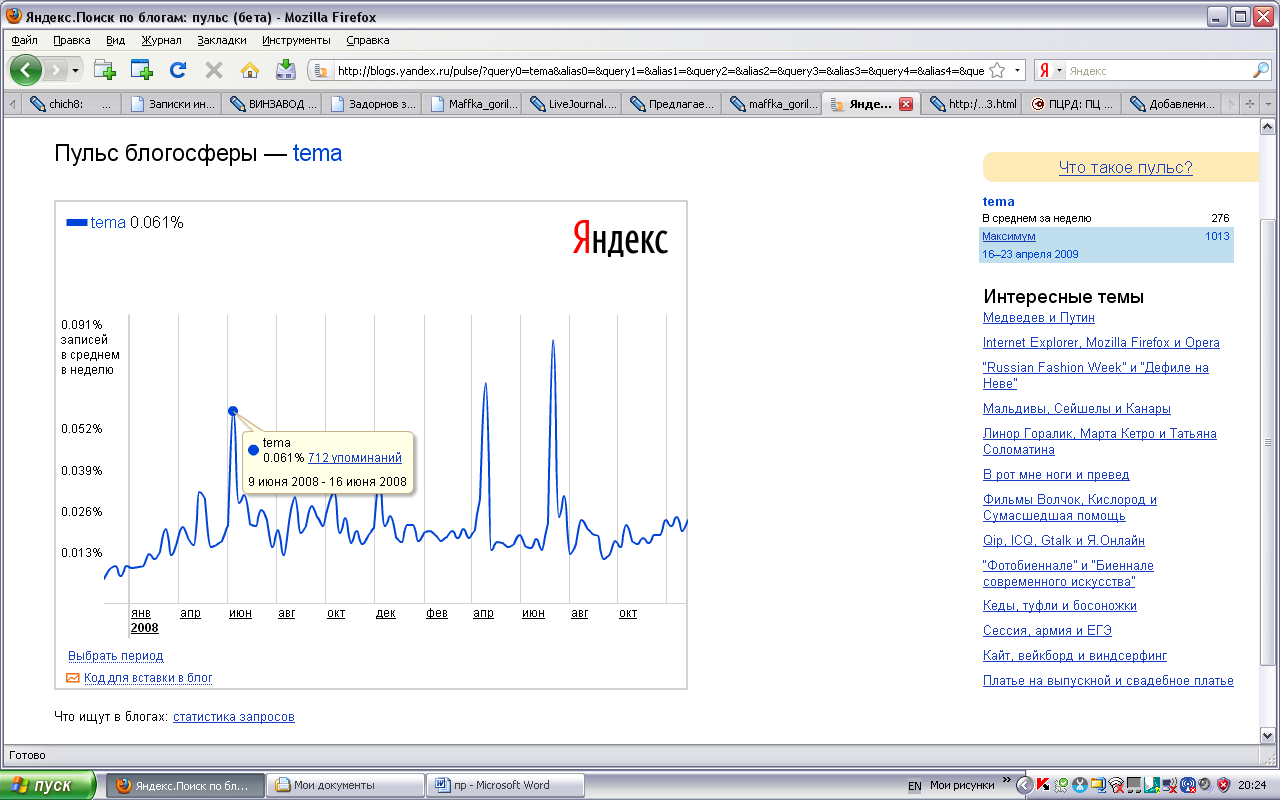Open a new tab via toolbar icon
1280x800 pixels.
coord(105,70)
